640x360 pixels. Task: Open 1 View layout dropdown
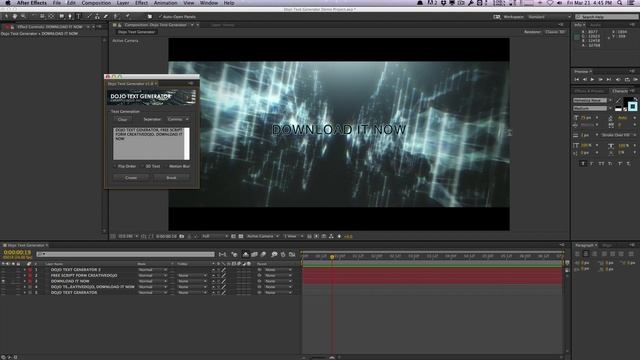coord(293,236)
